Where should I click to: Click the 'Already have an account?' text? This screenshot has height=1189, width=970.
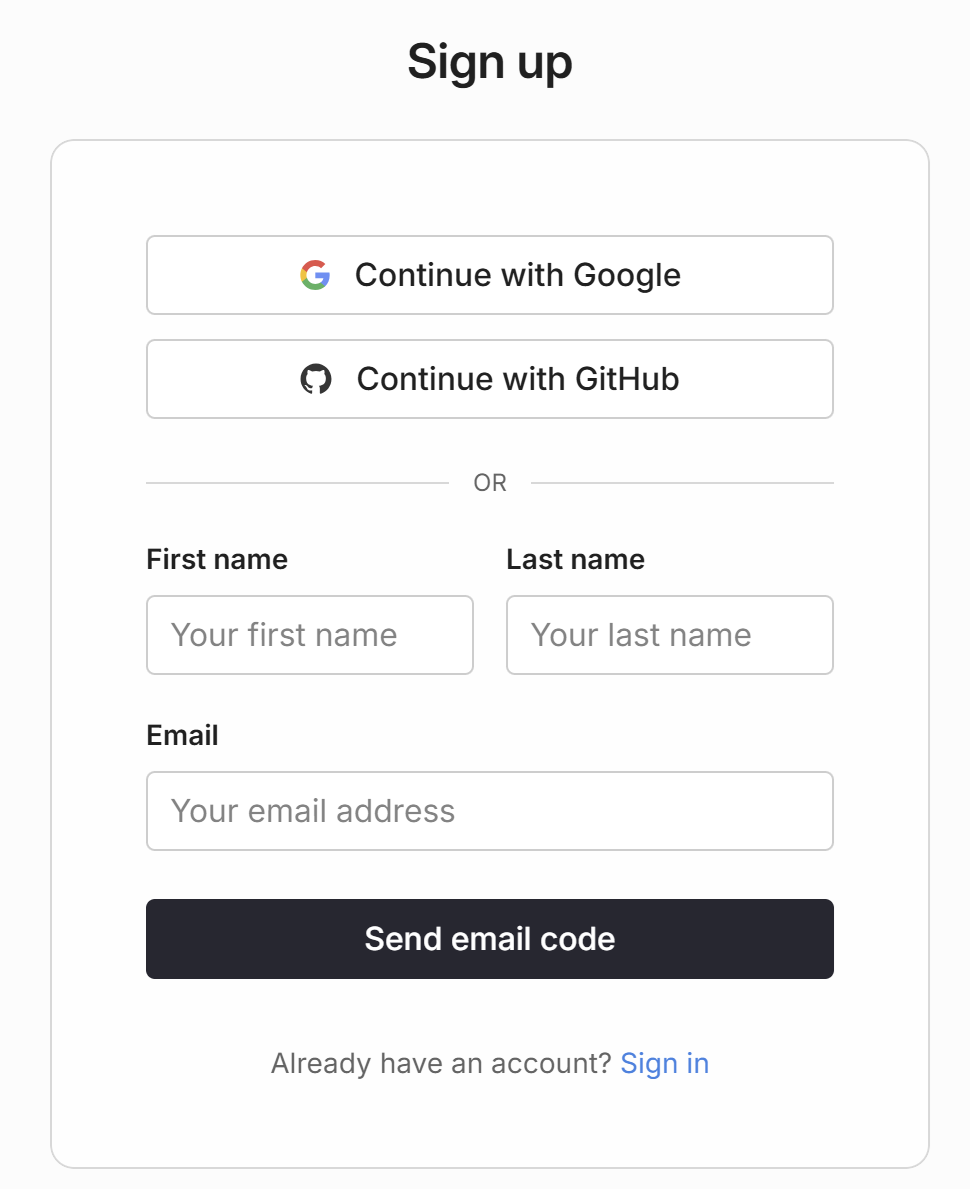pos(440,1063)
